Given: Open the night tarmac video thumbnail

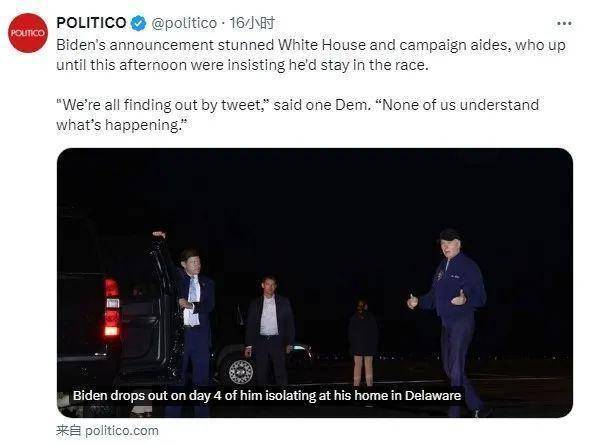Looking at the screenshot, I should click(x=315, y=282).
